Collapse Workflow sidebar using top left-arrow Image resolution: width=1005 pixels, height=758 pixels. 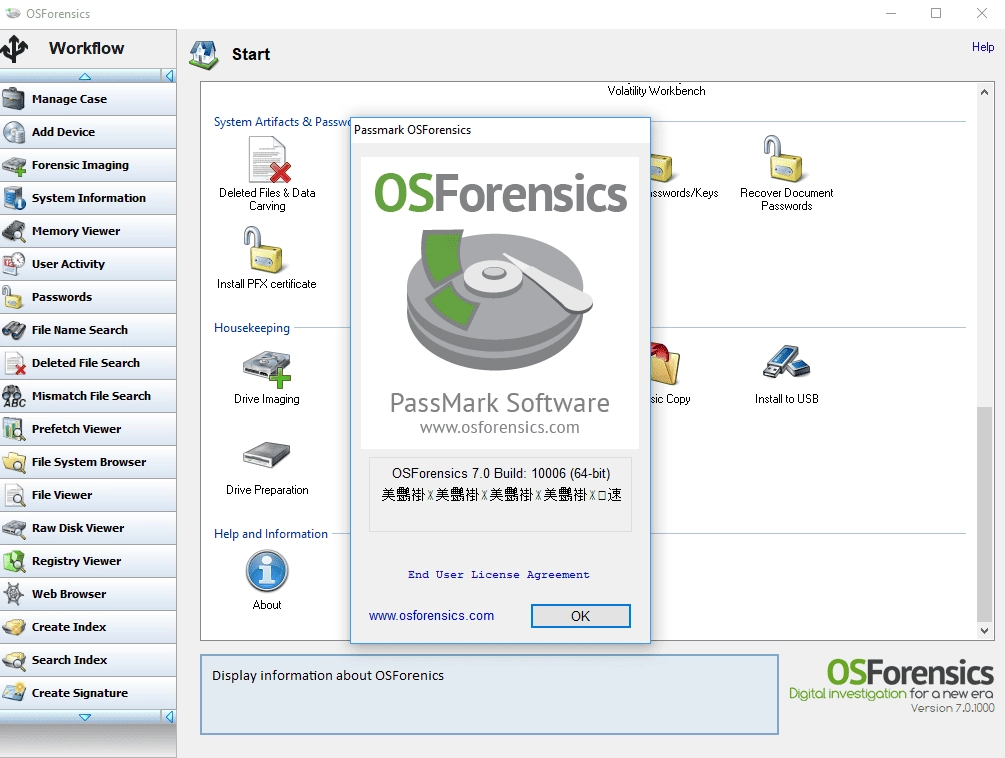coord(169,76)
